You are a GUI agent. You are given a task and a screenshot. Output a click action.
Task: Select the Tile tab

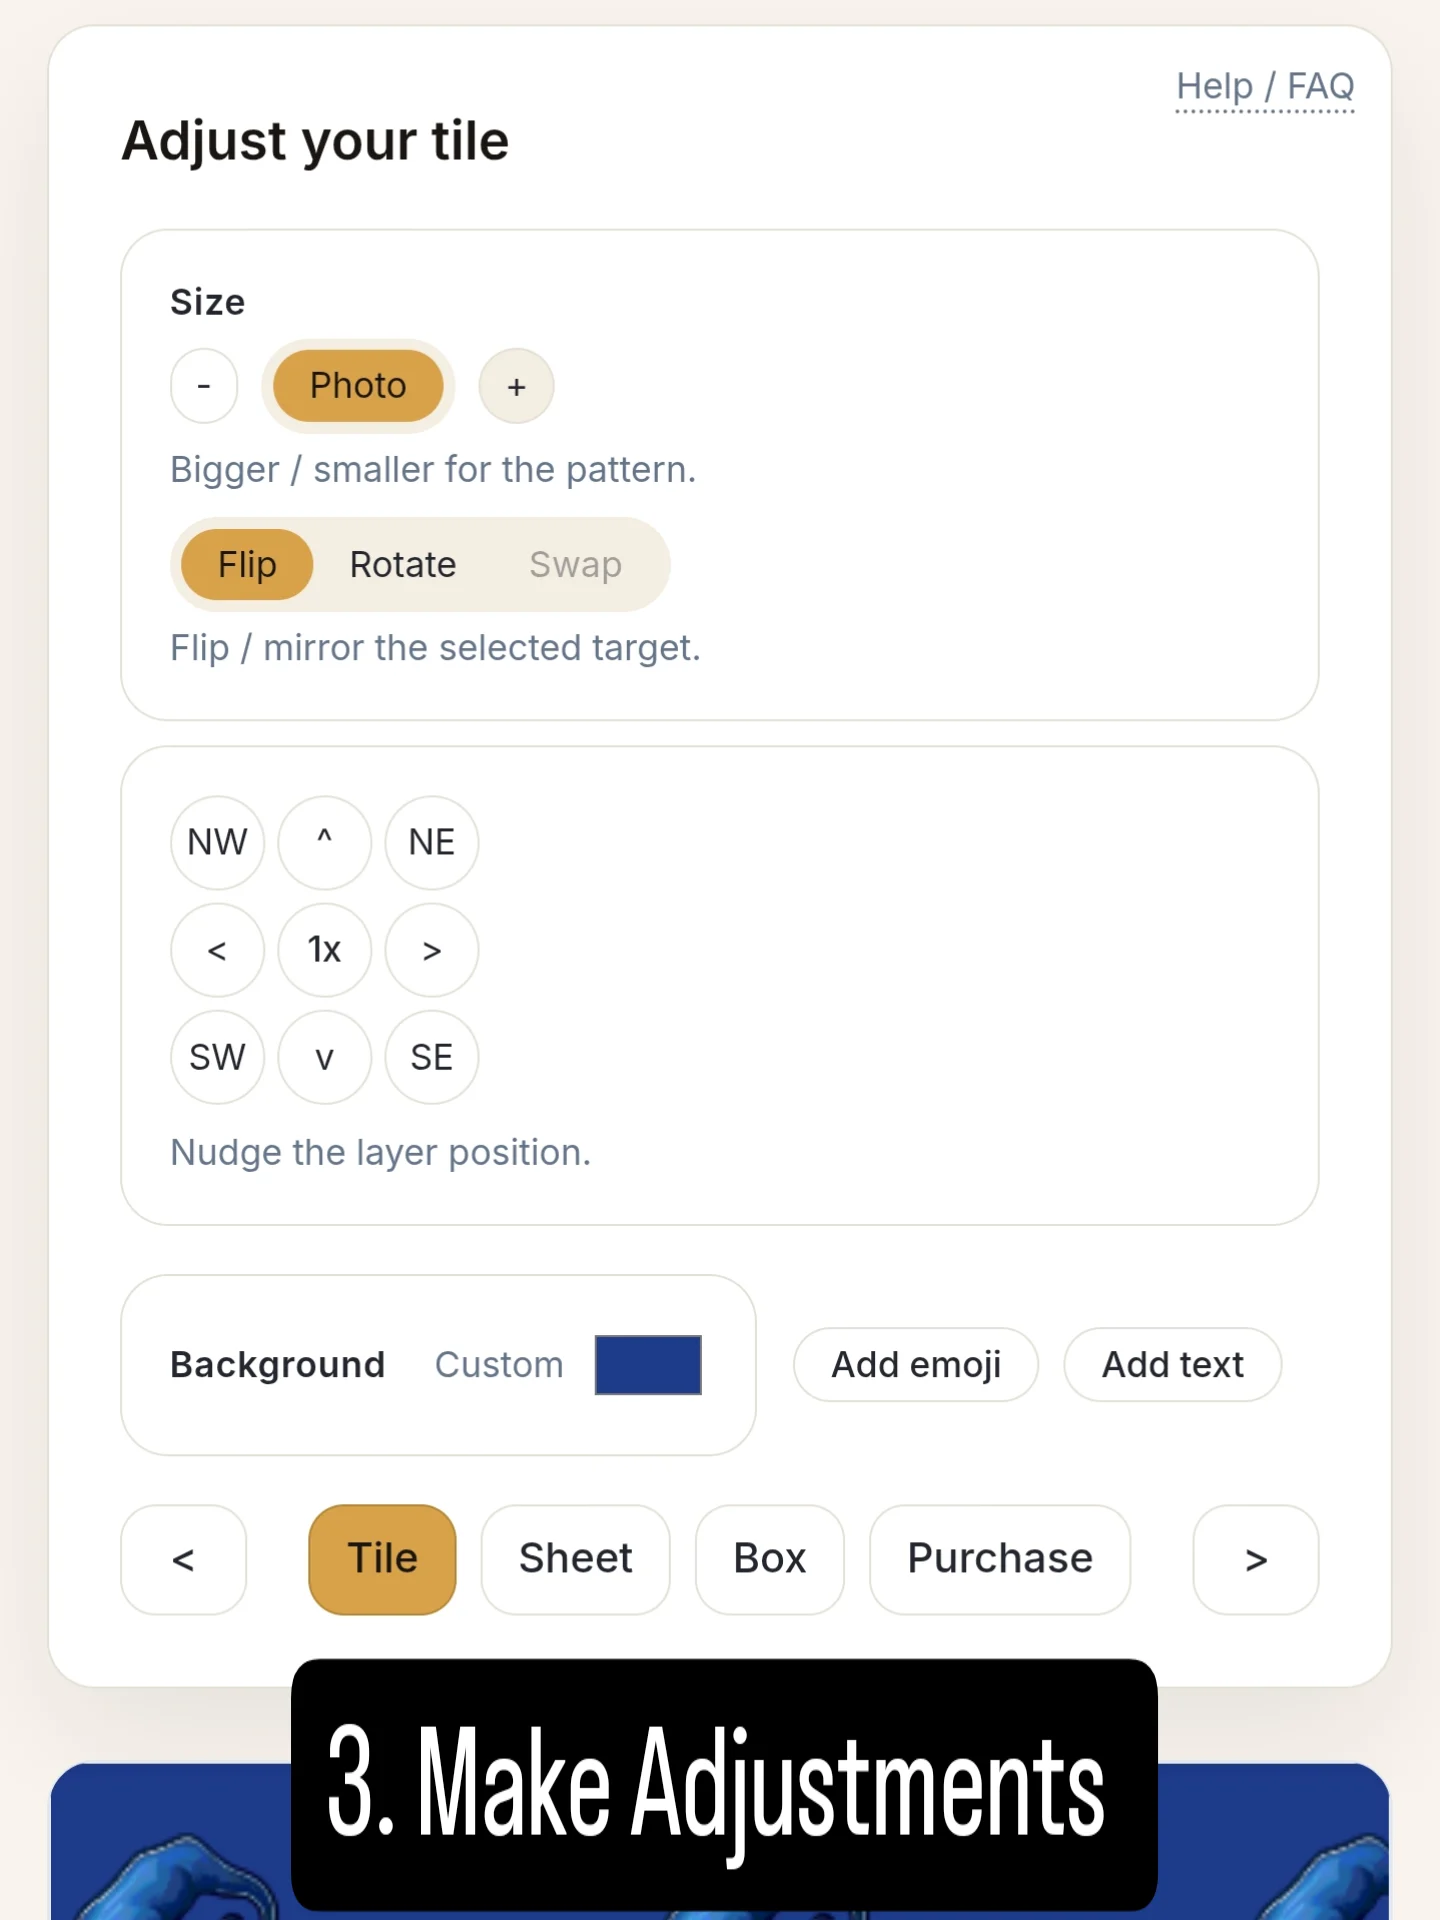(x=381, y=1558)
